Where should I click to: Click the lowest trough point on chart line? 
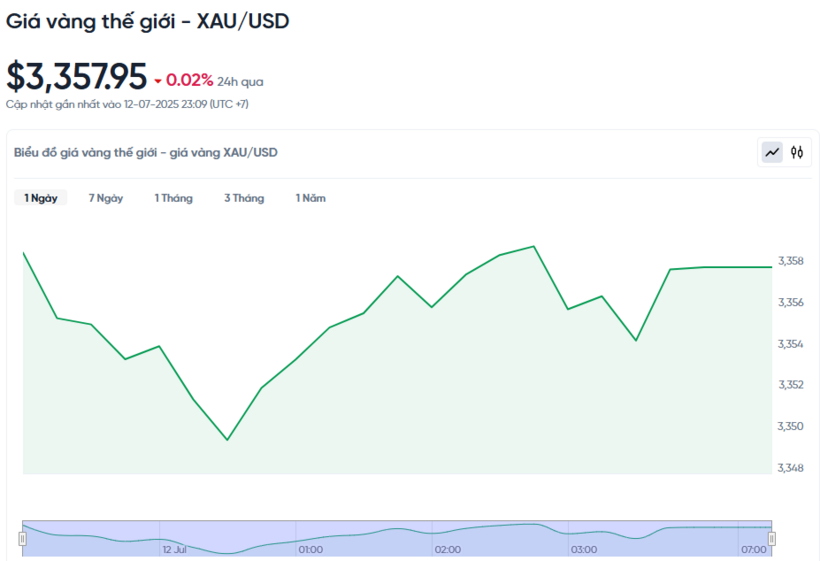(227, 440)
